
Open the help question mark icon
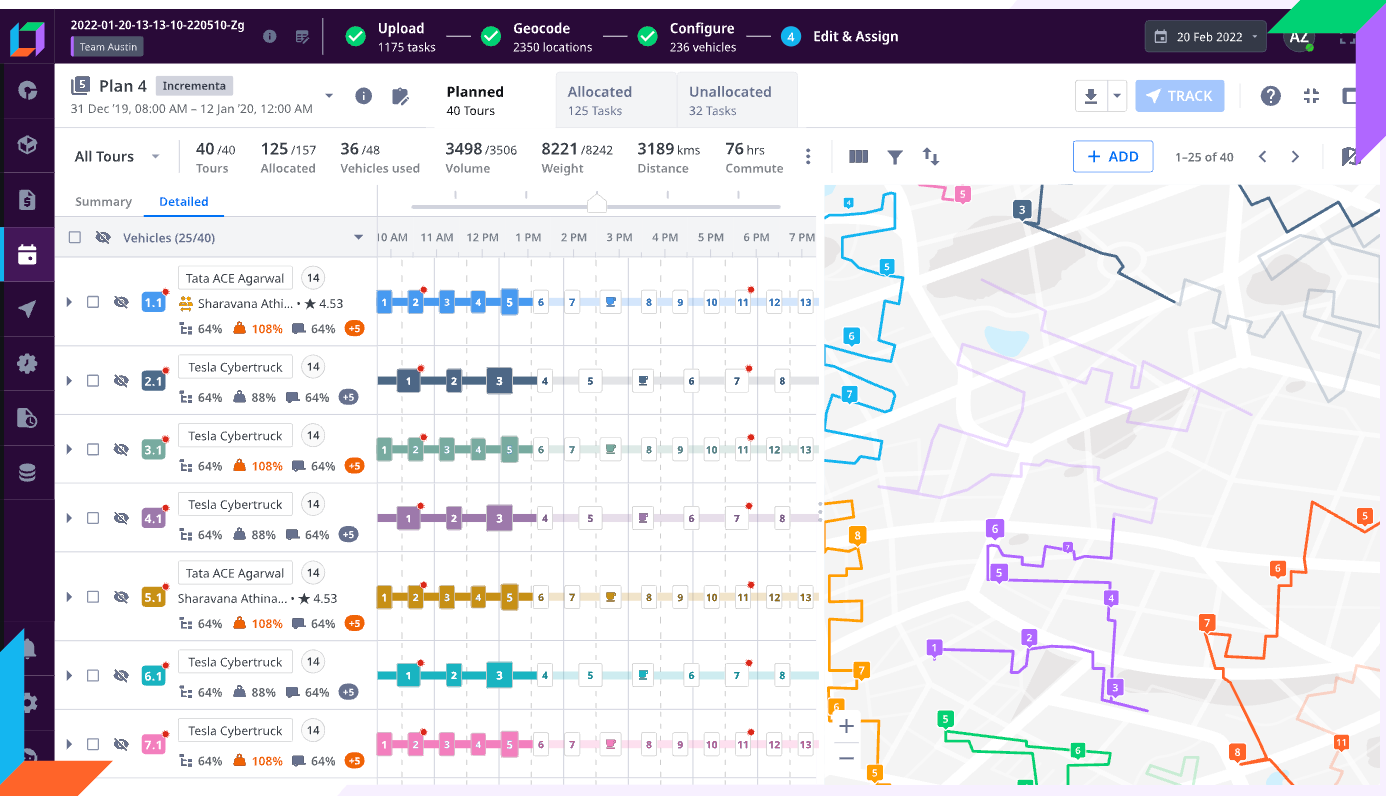(x=1271, y=96)
